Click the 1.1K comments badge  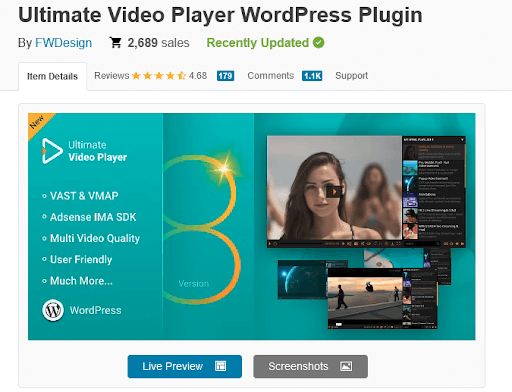pos(312,76)
